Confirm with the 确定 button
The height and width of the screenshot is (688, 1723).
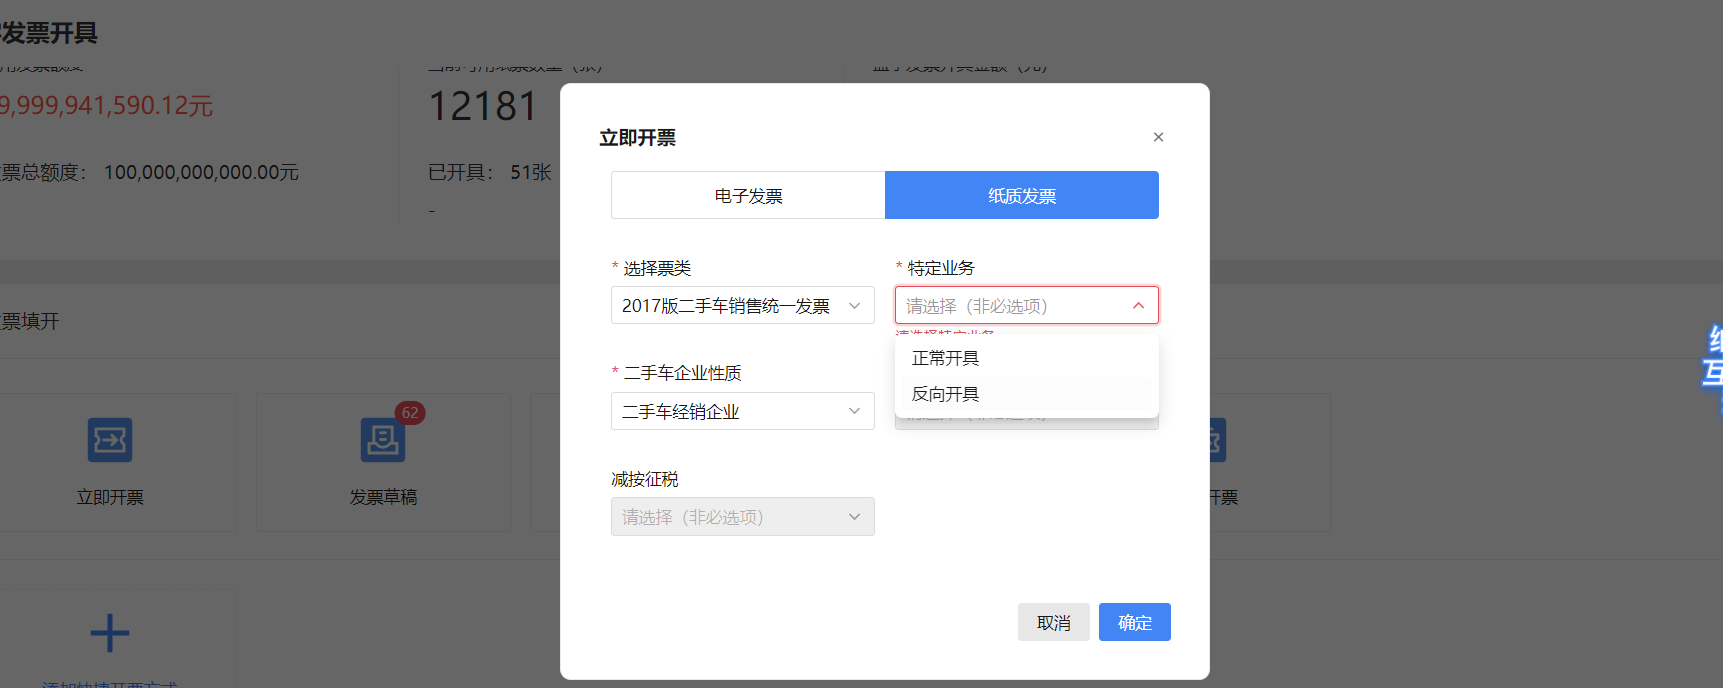(1134, 622)
